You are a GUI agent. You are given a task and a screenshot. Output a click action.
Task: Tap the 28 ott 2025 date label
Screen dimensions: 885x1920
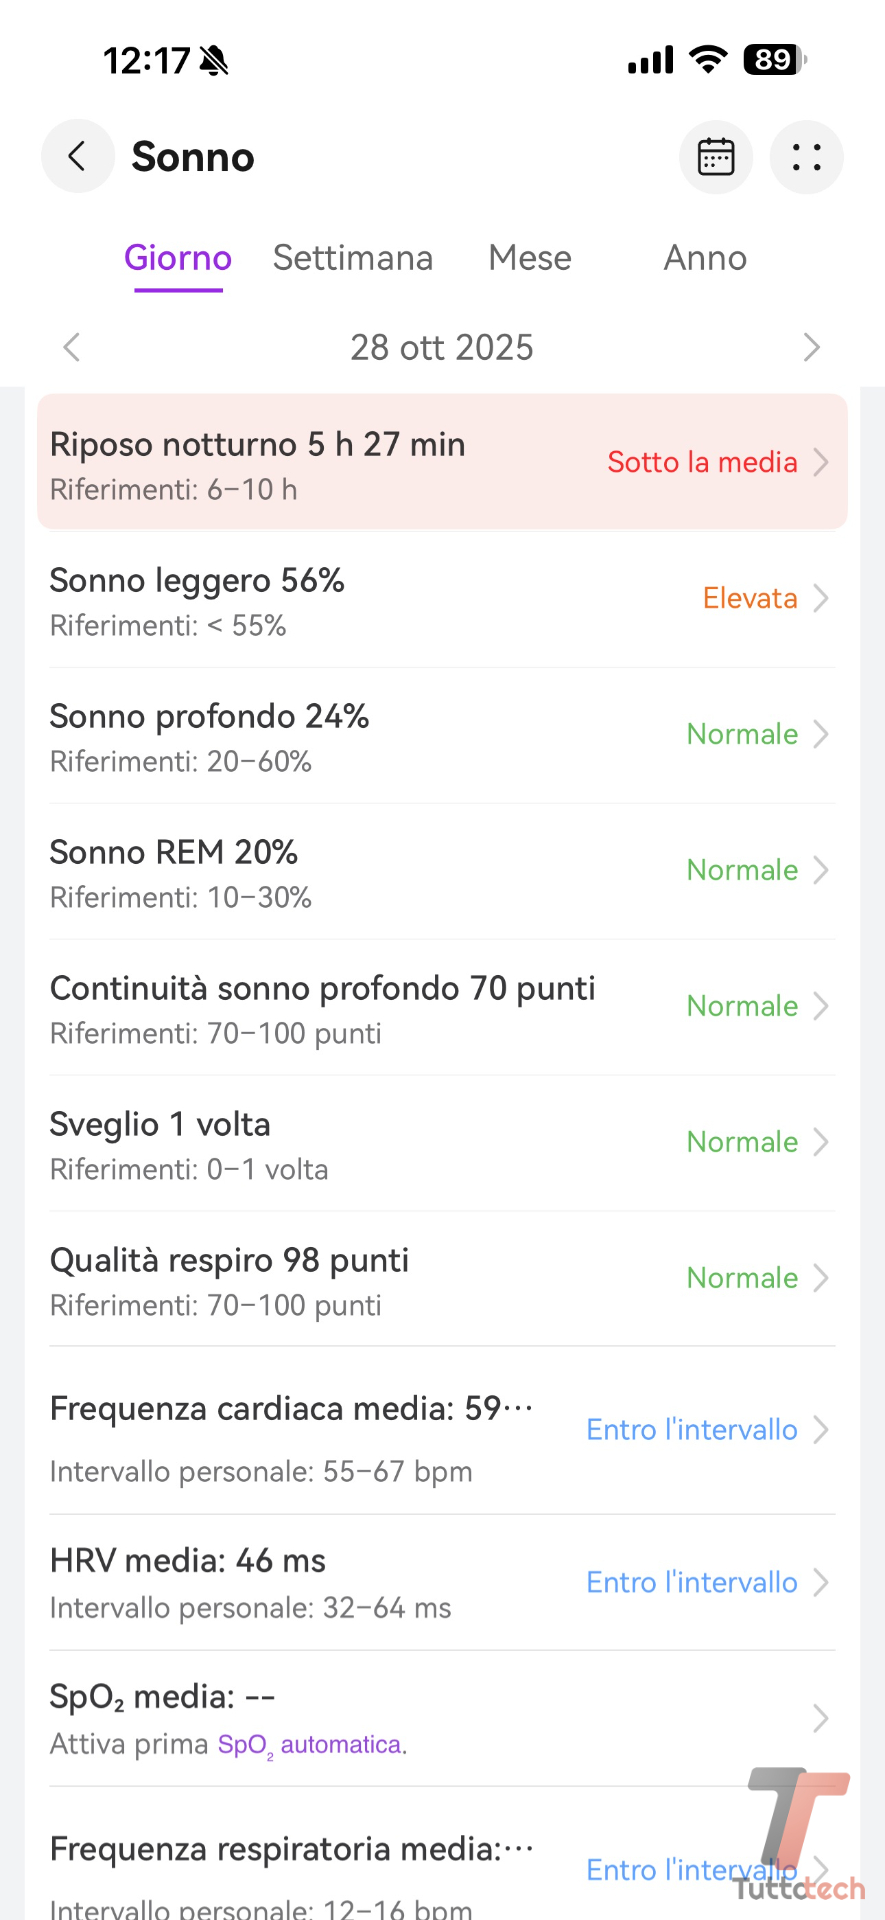point(442,347)
